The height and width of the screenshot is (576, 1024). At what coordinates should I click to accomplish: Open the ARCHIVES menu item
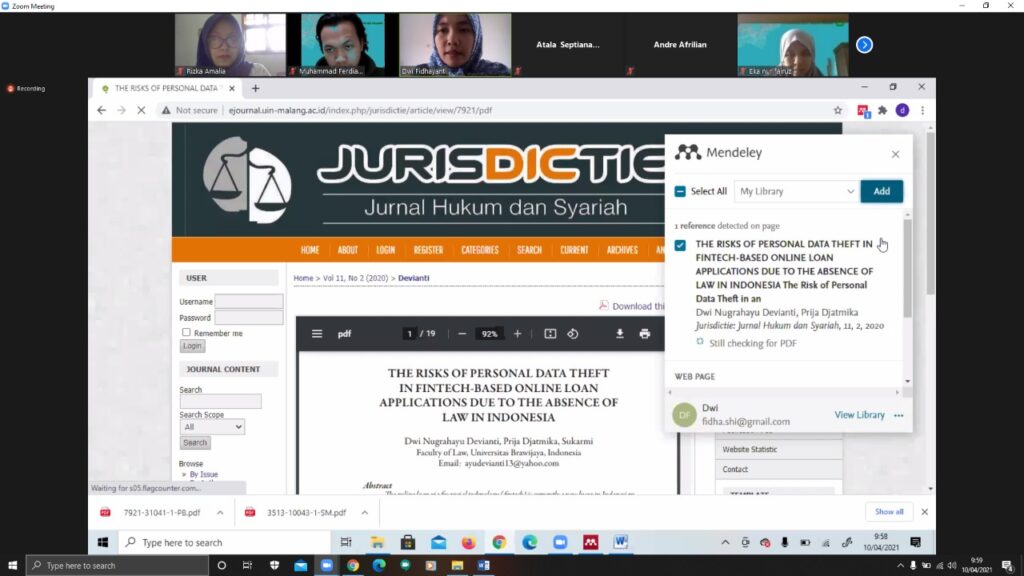(621, 250)
